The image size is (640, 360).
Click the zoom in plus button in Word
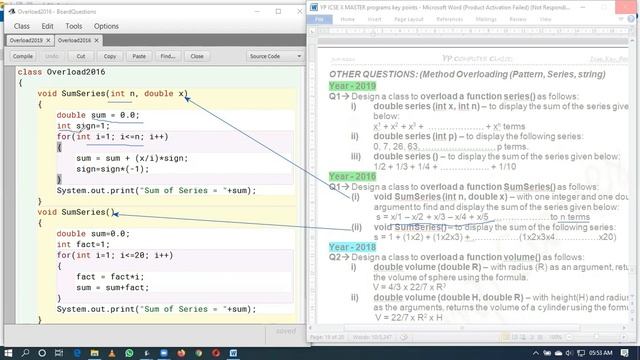click(625, 337)
